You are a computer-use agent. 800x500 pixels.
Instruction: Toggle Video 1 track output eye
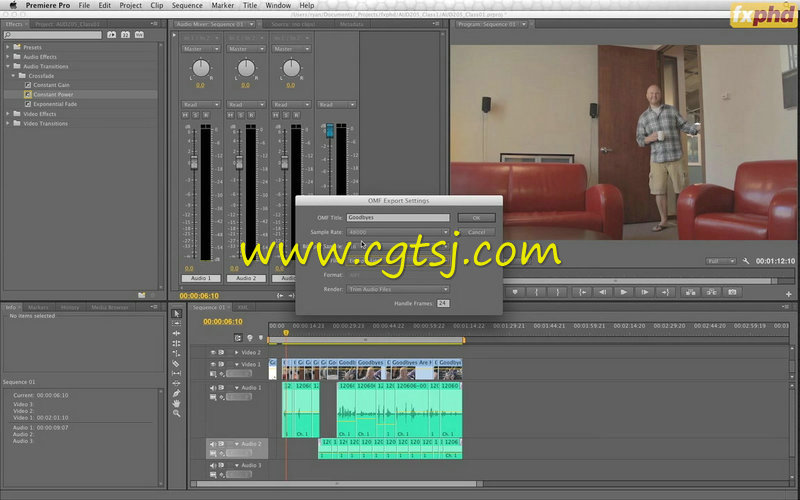pyautogui.click(x=213, y=364)
